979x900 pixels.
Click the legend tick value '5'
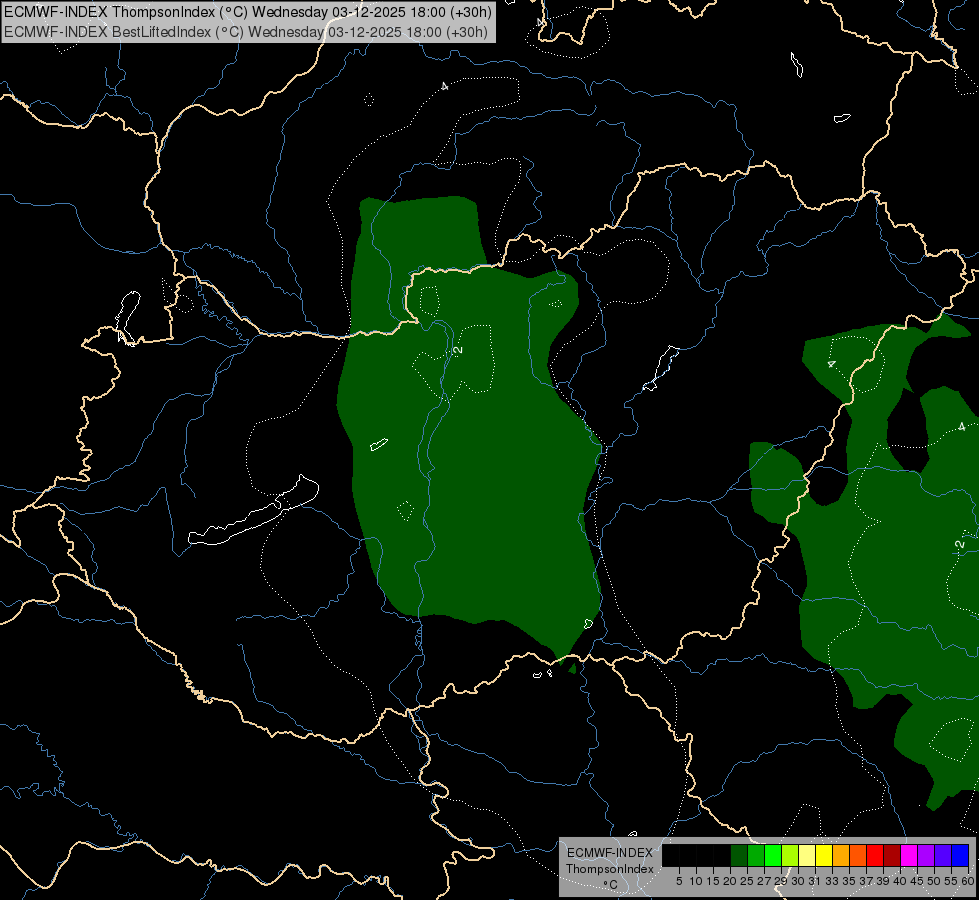679,881
